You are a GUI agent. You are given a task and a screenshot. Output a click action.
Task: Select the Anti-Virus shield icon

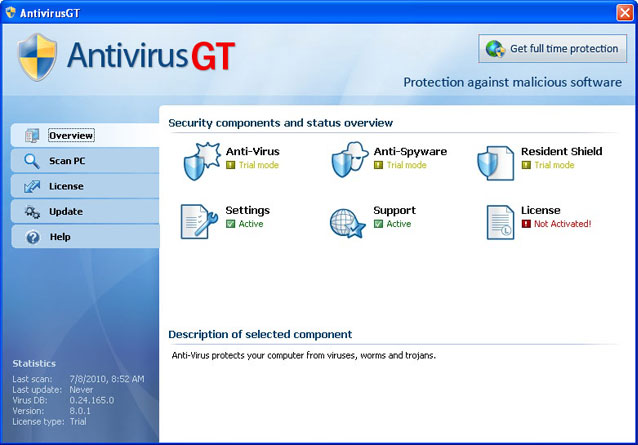pos(202,161)
